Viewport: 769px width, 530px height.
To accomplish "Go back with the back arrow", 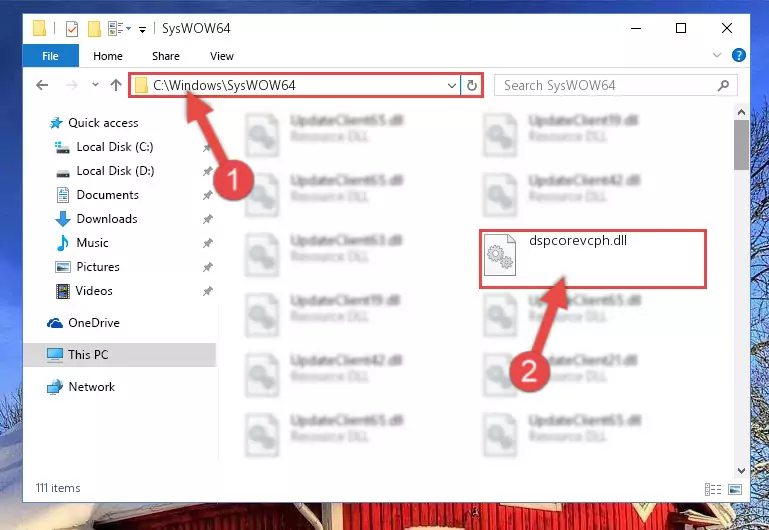I will click(x=42, y=85).
